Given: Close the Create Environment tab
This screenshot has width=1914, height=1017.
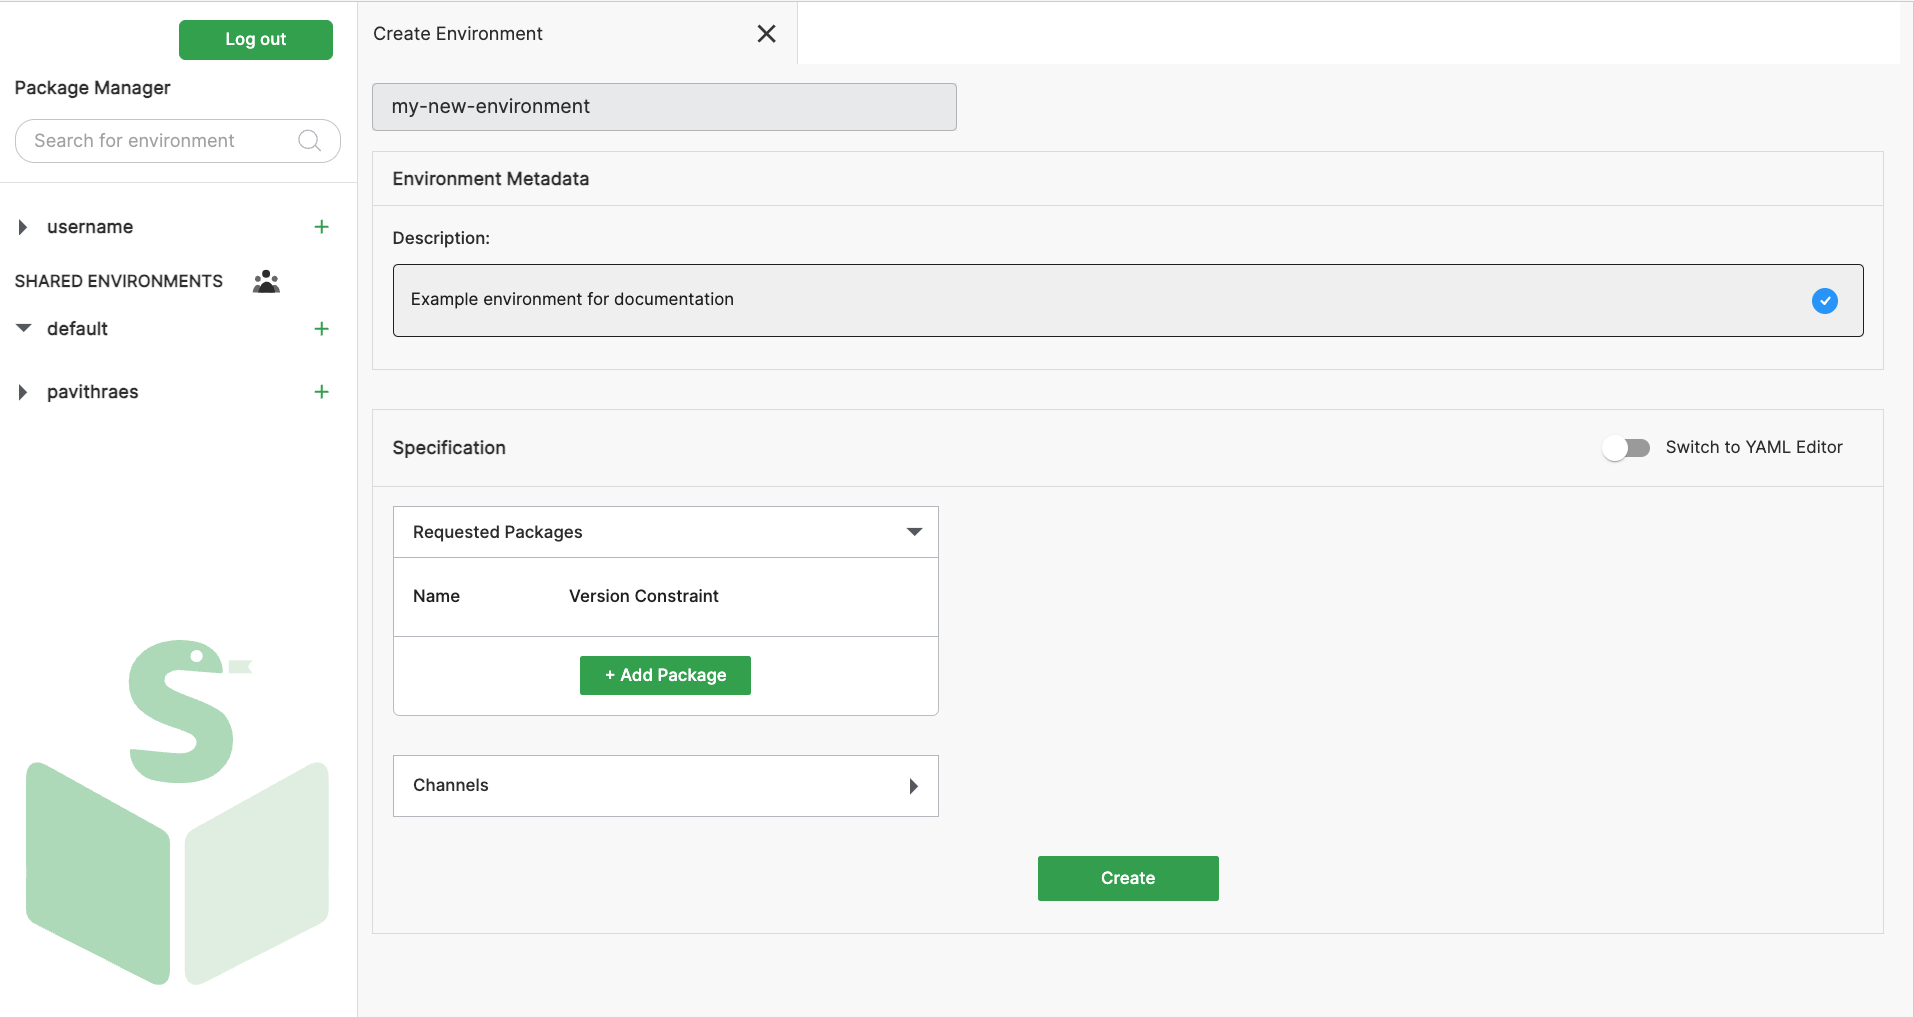Looking at the screenshot, I should (x=766, y=33).
